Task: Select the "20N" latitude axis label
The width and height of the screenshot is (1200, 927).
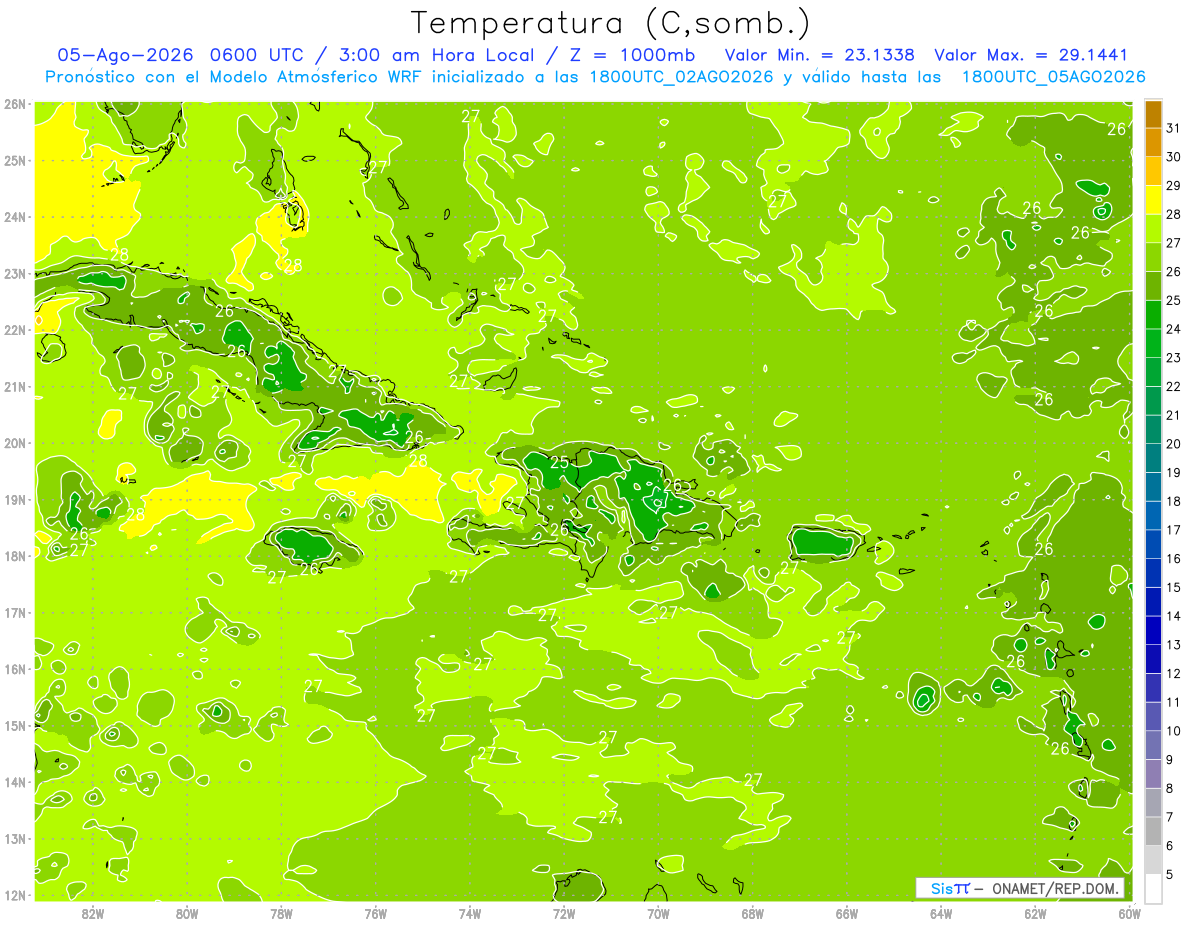Action: 15,443
